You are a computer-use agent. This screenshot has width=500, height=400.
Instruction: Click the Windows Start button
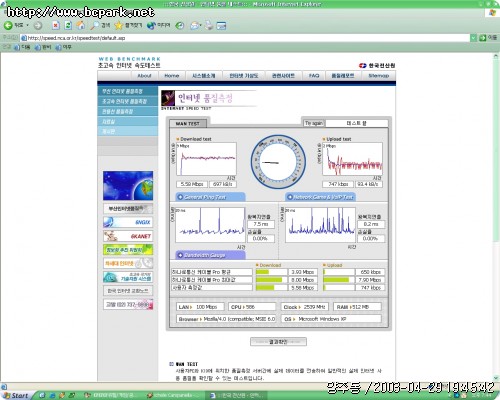pyautogui.click(x=16, y=395)
